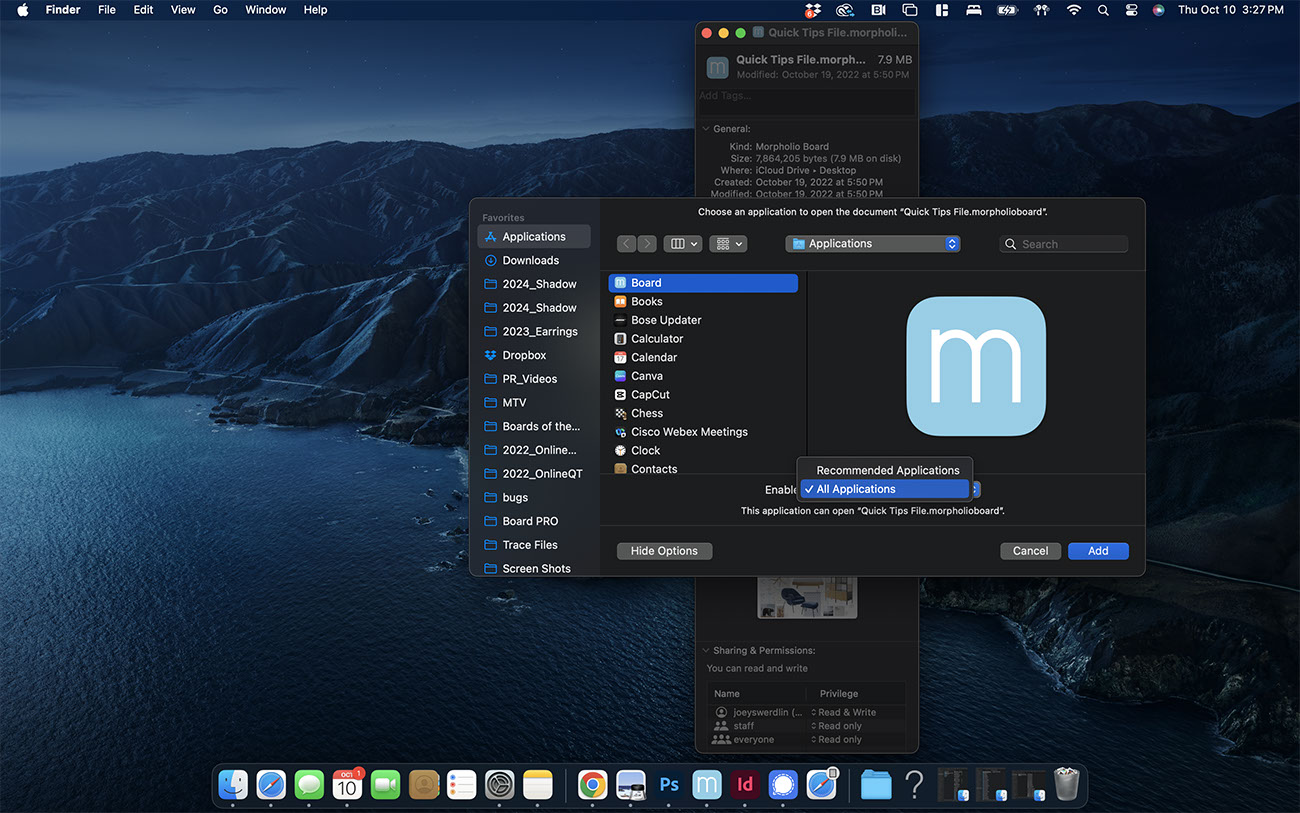Open InDesign from the Dock

[745, 785]
